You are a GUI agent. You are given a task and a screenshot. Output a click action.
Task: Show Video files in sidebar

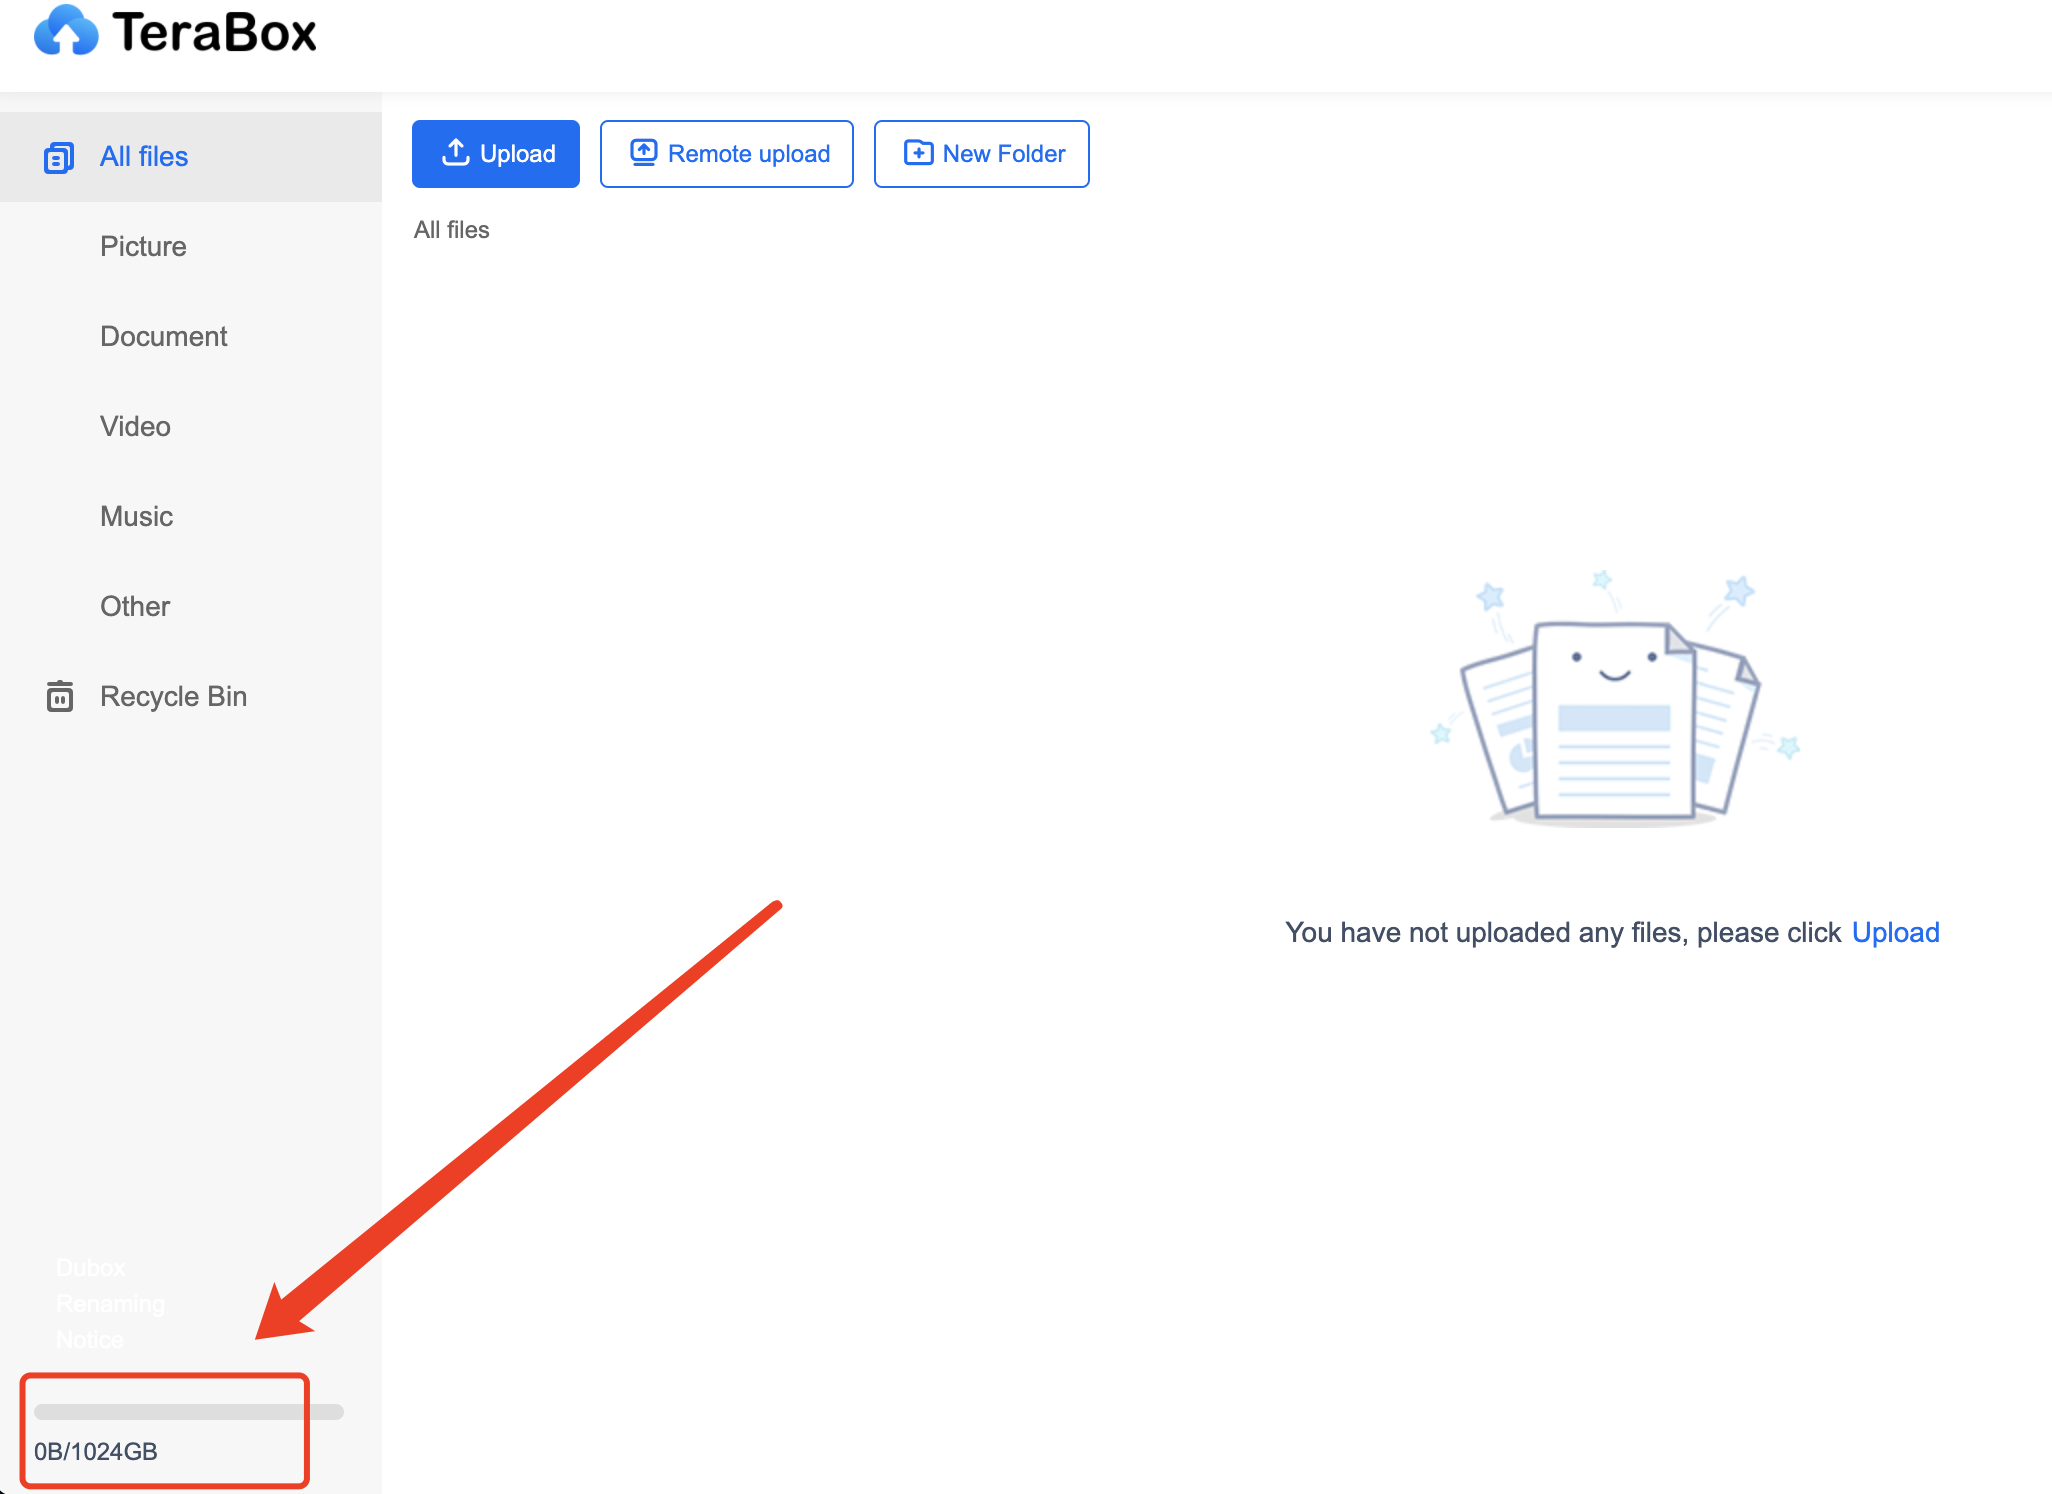click(135, 427)
